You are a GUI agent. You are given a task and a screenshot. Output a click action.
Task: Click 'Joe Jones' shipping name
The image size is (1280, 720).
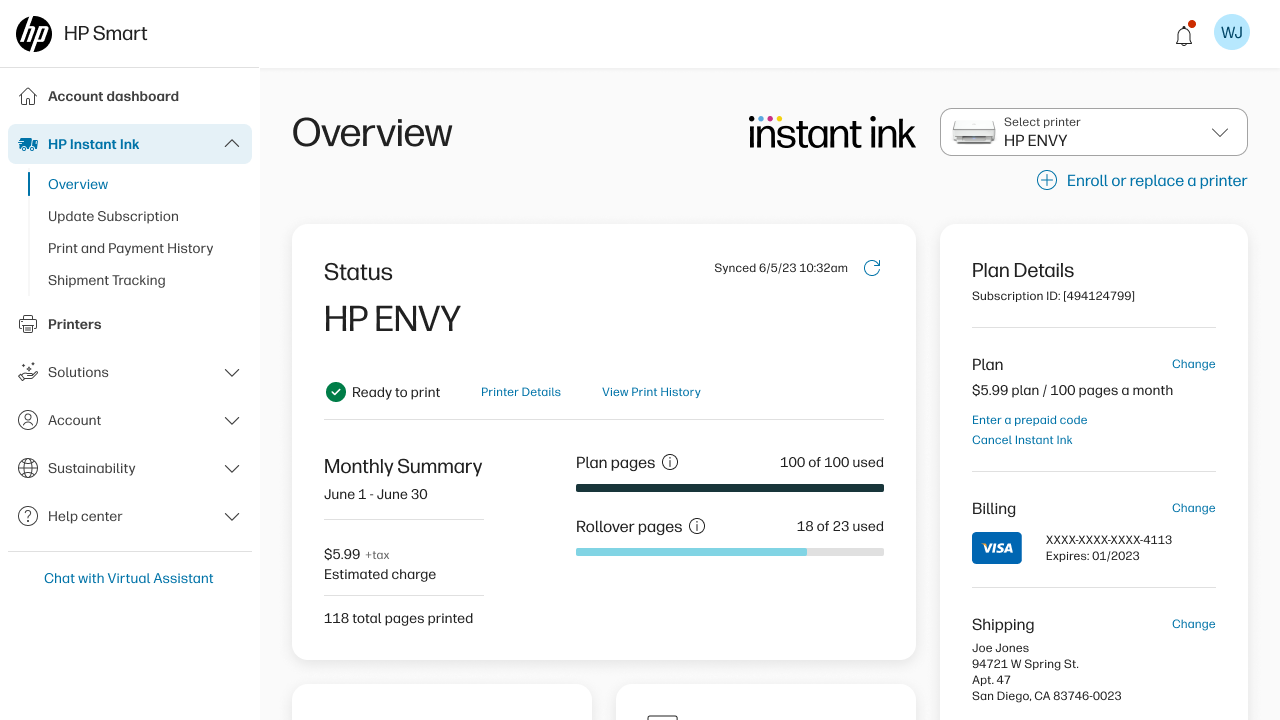[x=1000, y=648]
